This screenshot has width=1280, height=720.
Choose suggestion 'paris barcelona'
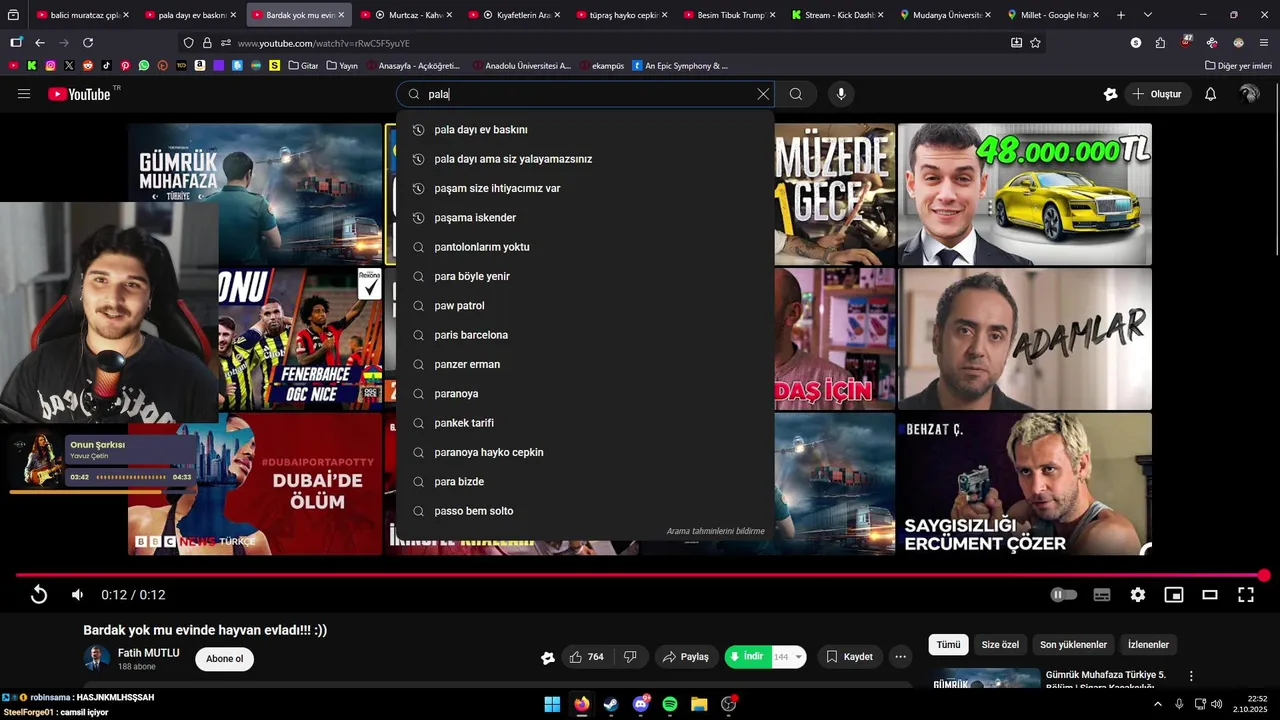585,335
